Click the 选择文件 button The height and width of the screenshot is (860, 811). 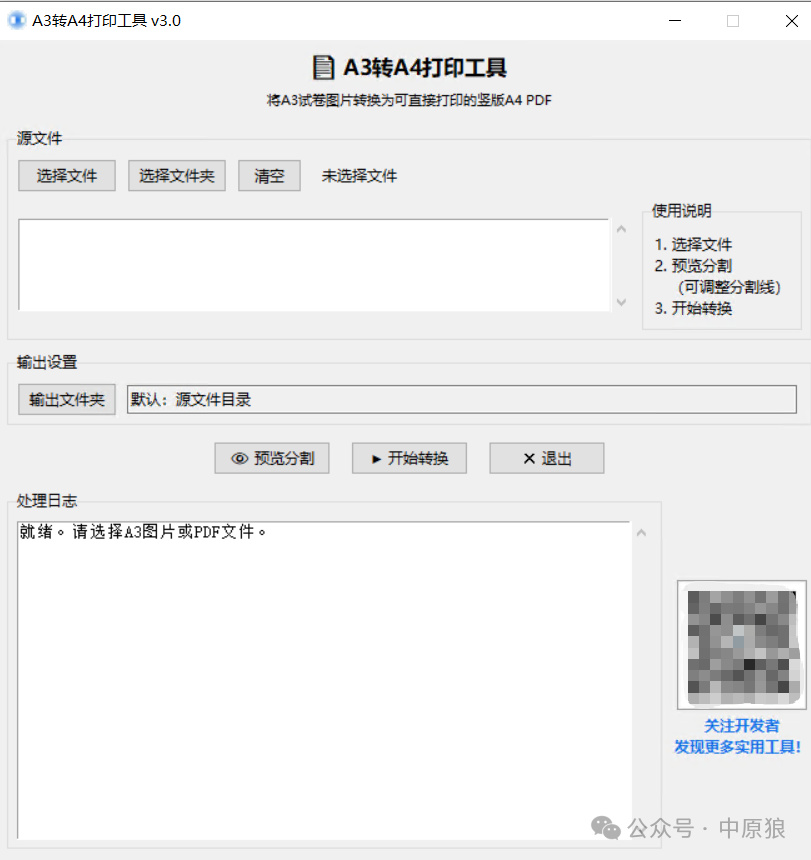click(67, 176)
